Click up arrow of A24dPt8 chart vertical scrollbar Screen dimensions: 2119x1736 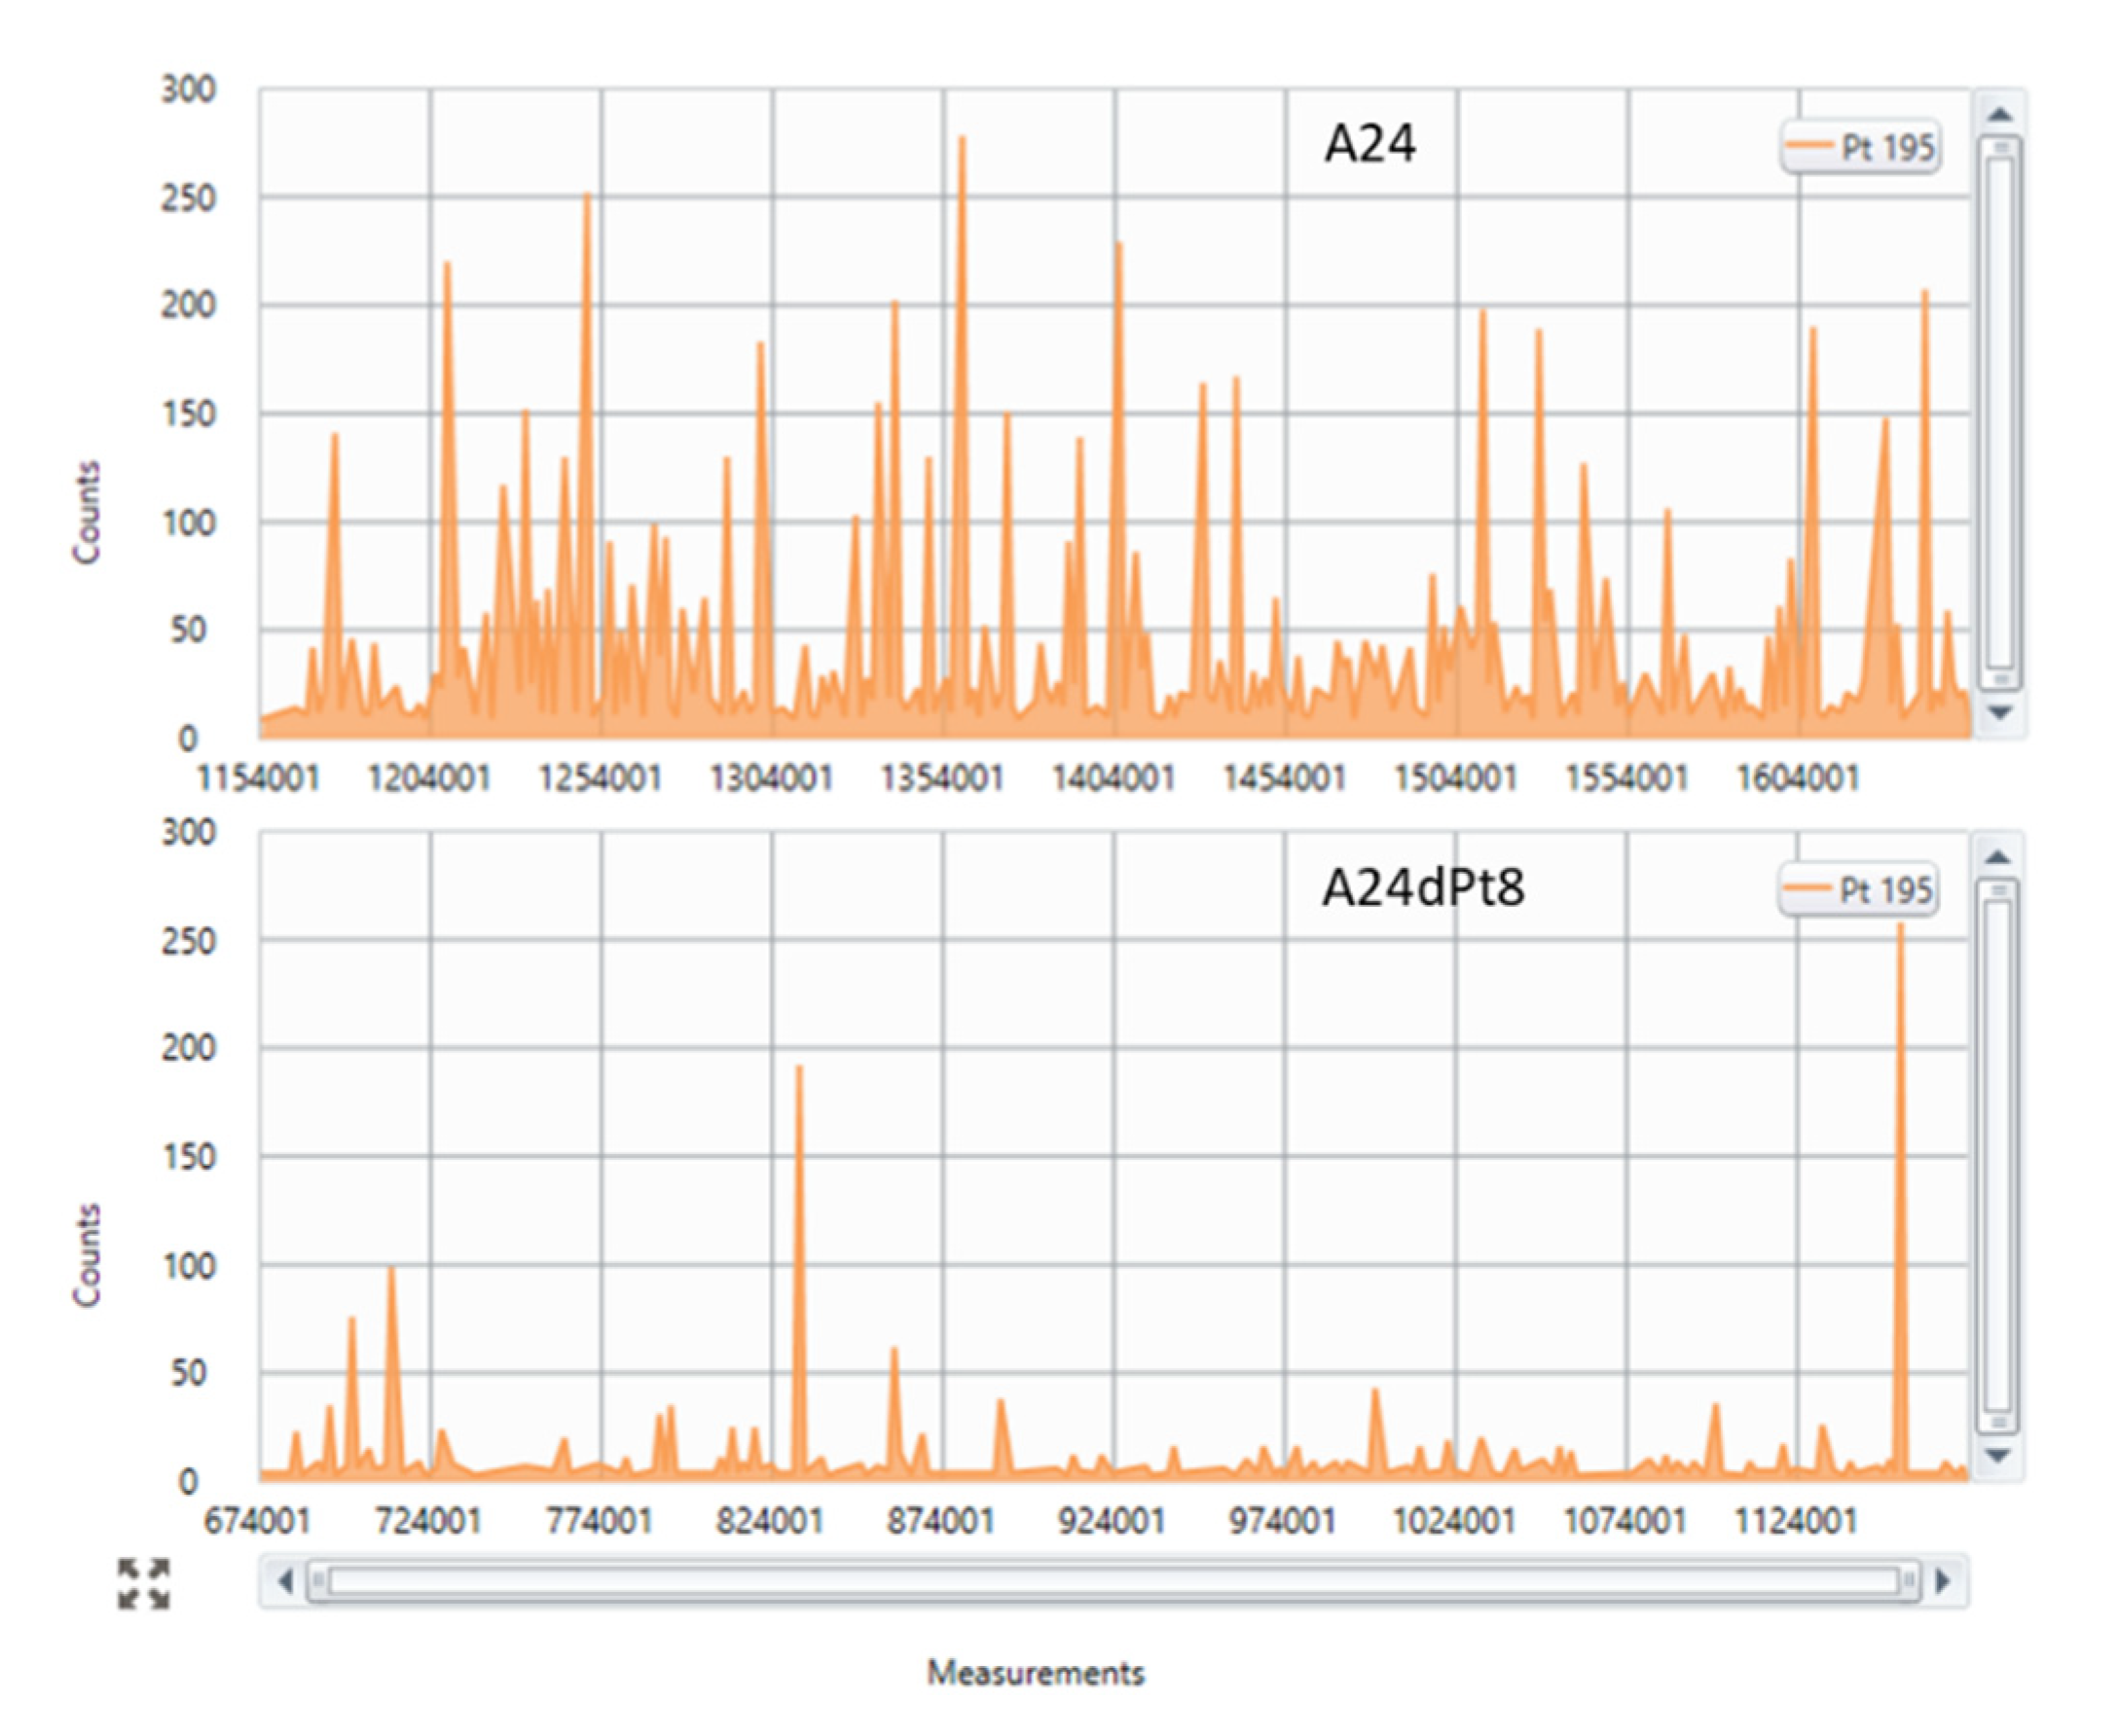click(1997, 857)
